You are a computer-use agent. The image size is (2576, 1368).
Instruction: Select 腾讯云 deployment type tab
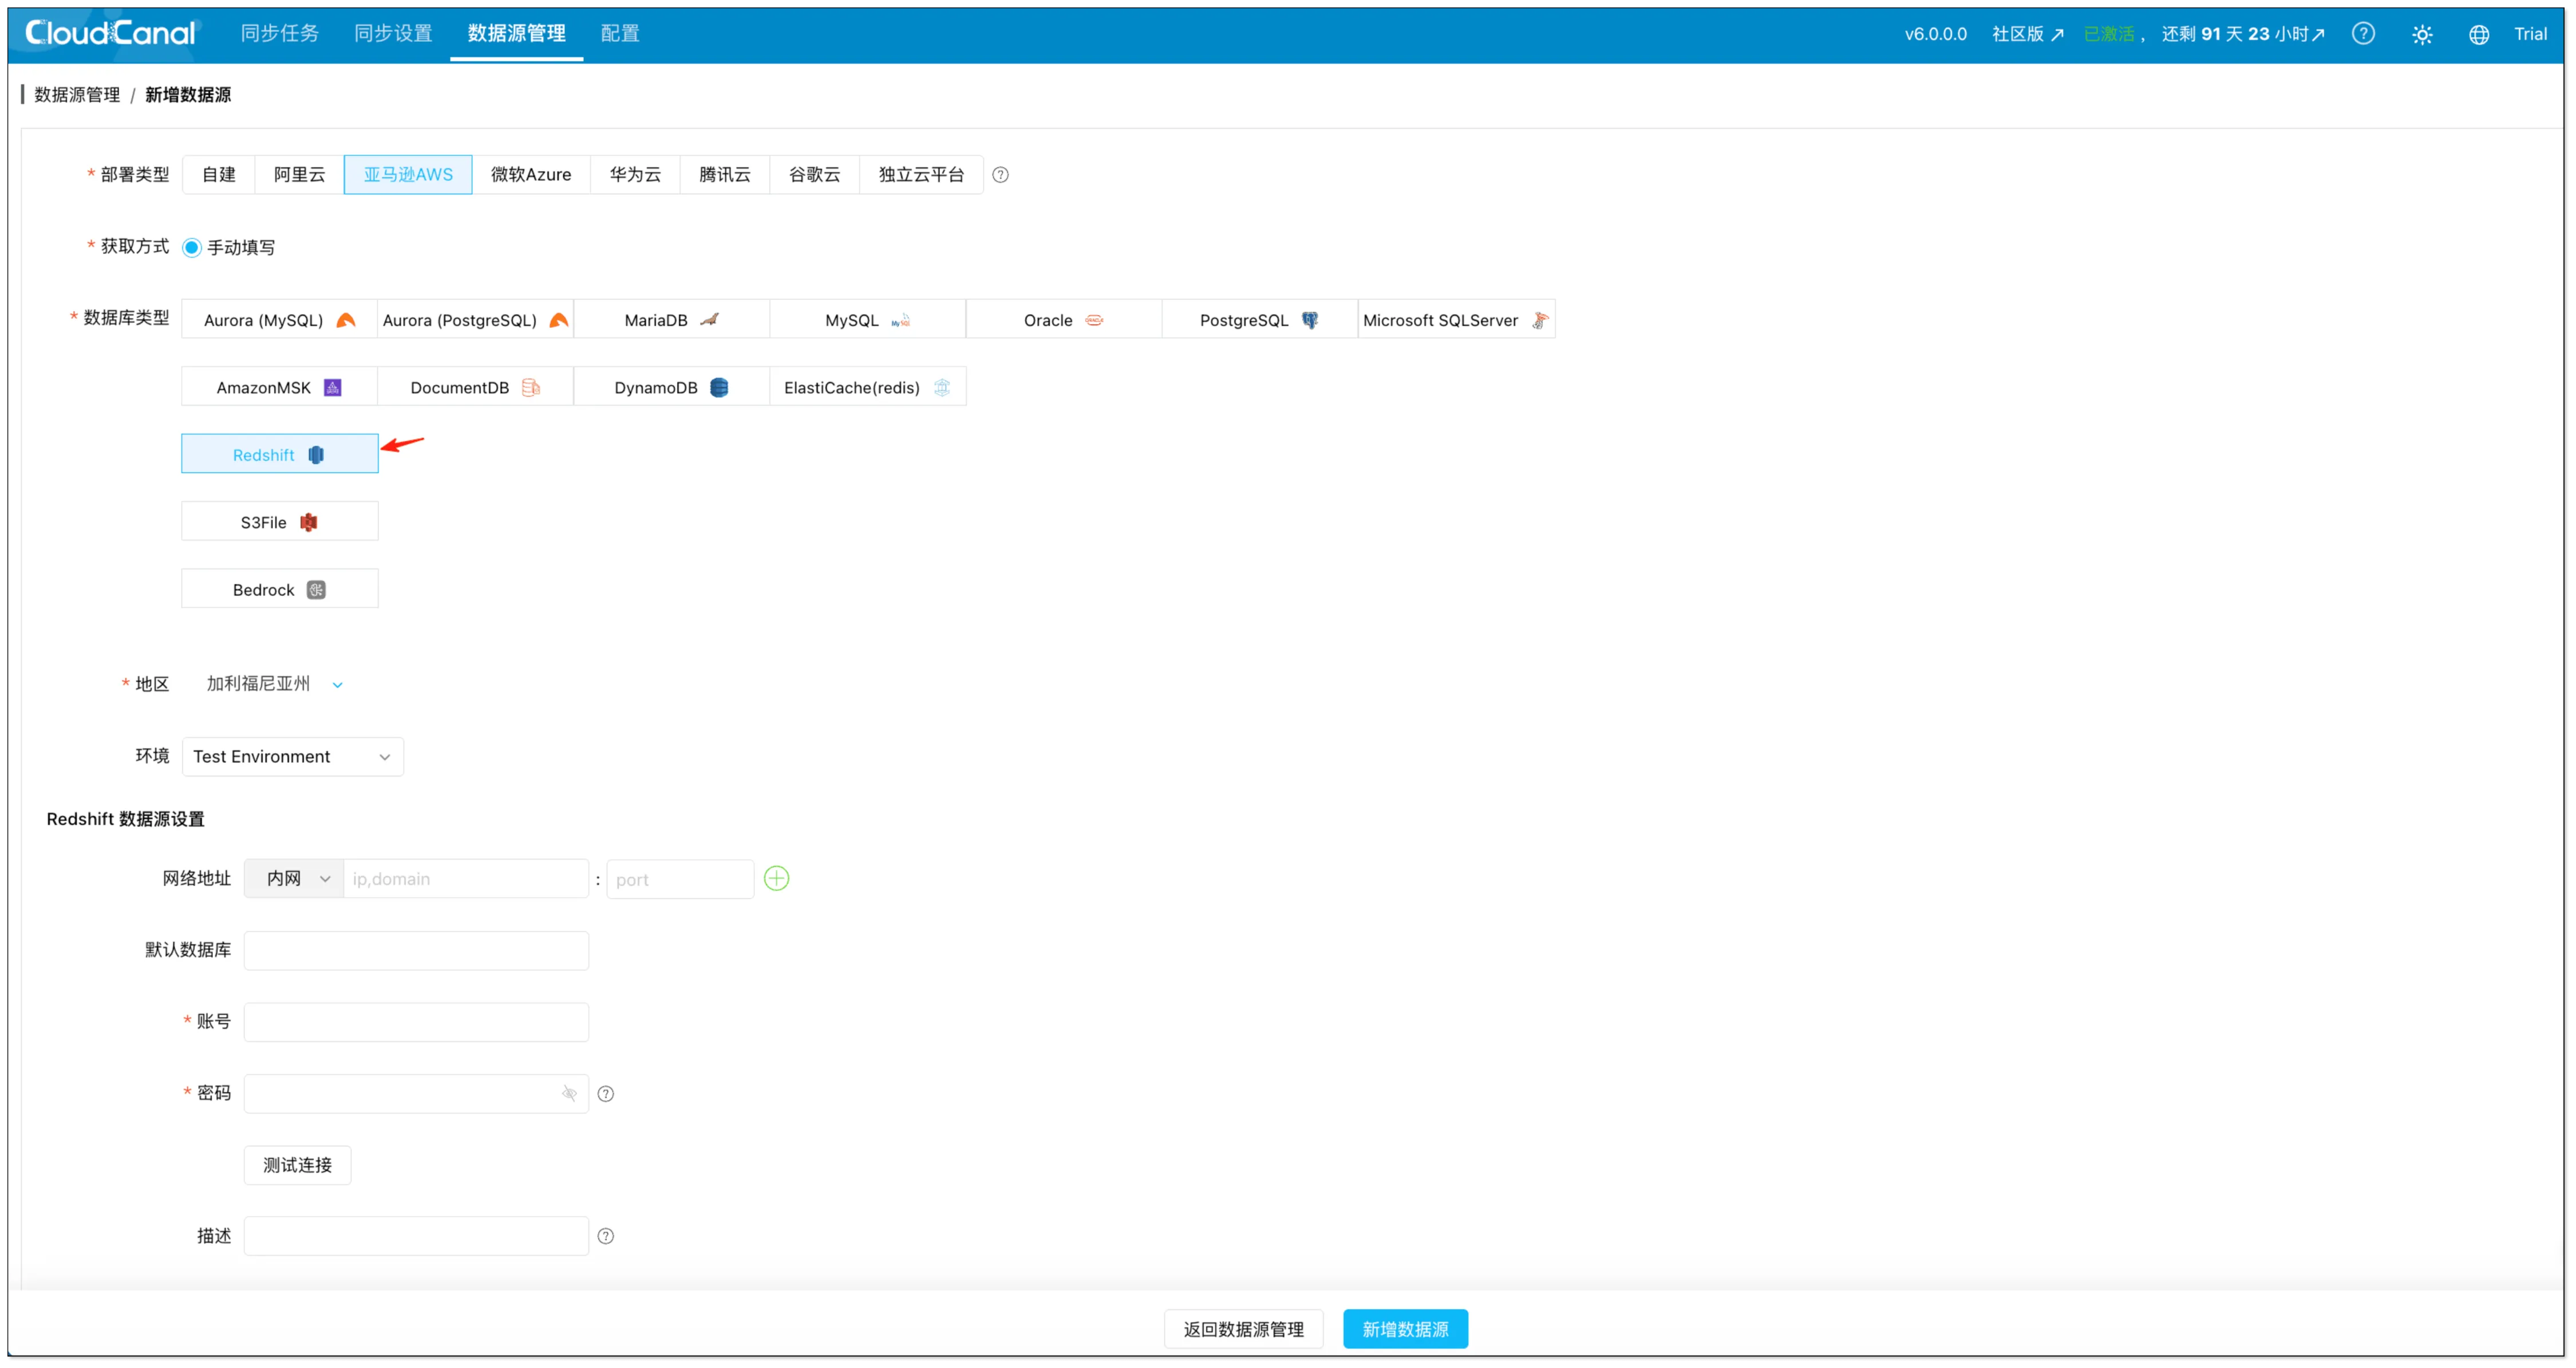[x=725, y=175]
